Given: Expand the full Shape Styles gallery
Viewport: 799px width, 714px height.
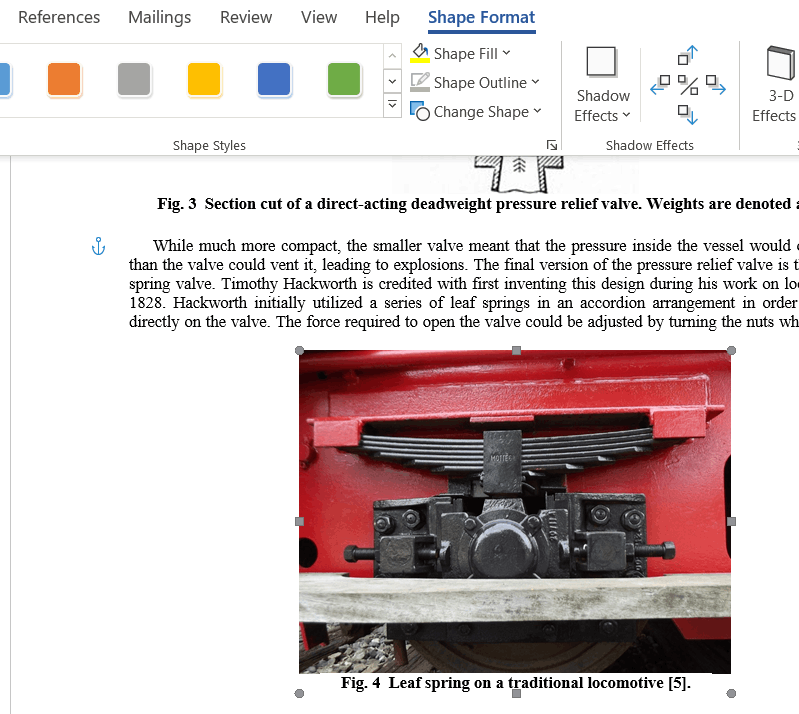Looking at the screenshot, I should [x=392, y=105].
